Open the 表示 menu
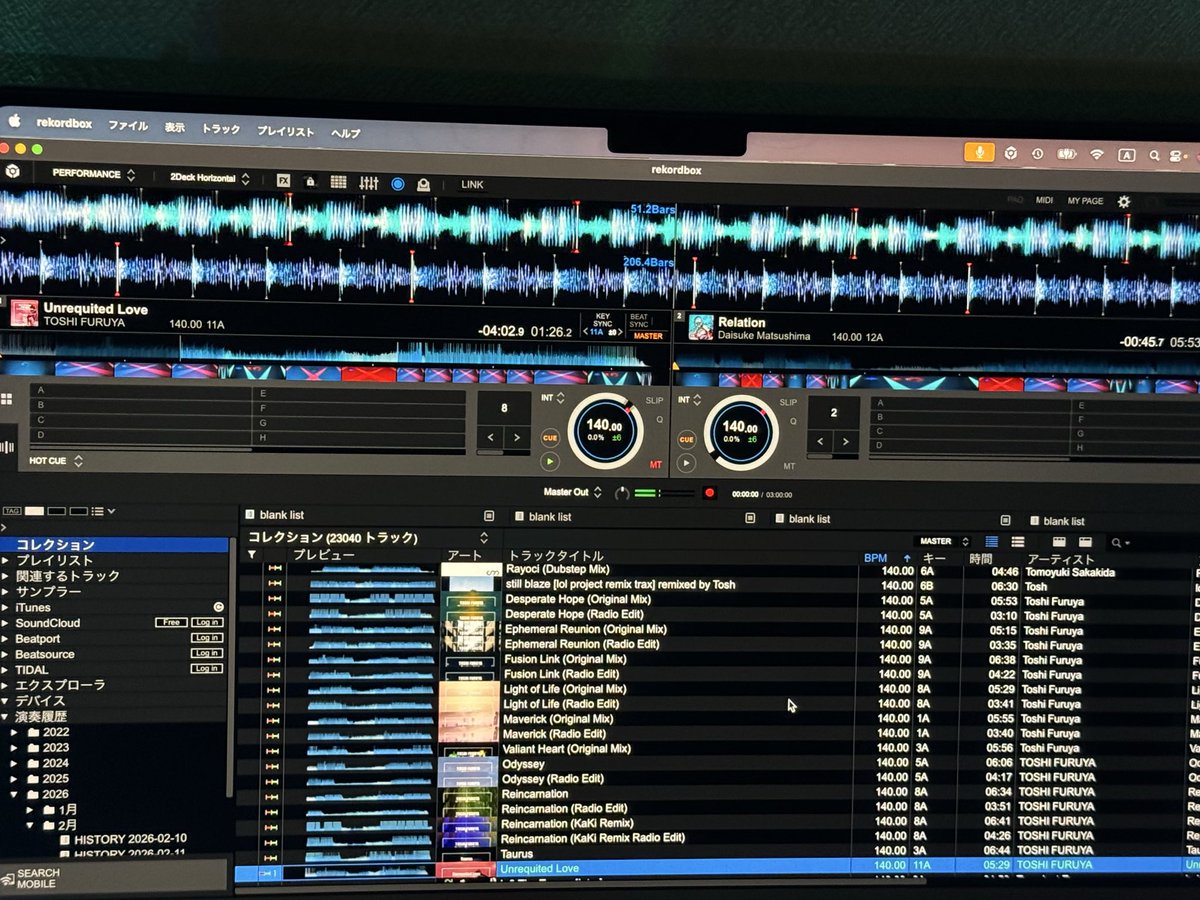 (x=175, y=127)
